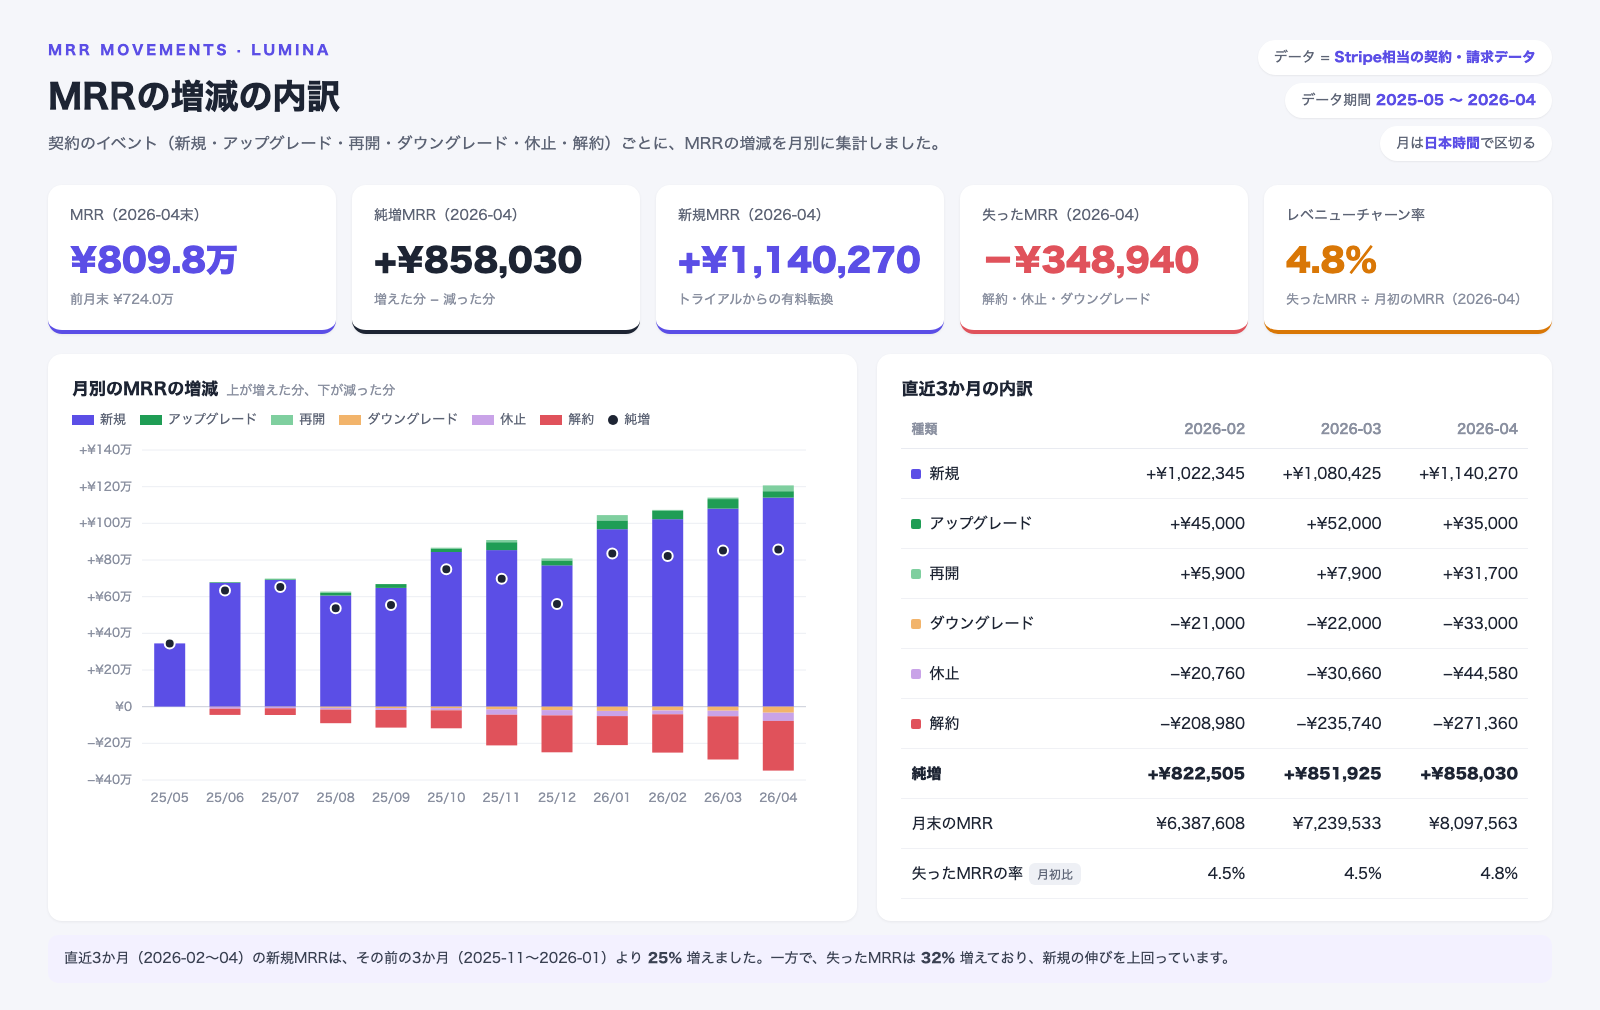Click the 25/12 bar's 純増 dot marker
The width and height of the screenshot is (1600, 1010).
point(557,604)
